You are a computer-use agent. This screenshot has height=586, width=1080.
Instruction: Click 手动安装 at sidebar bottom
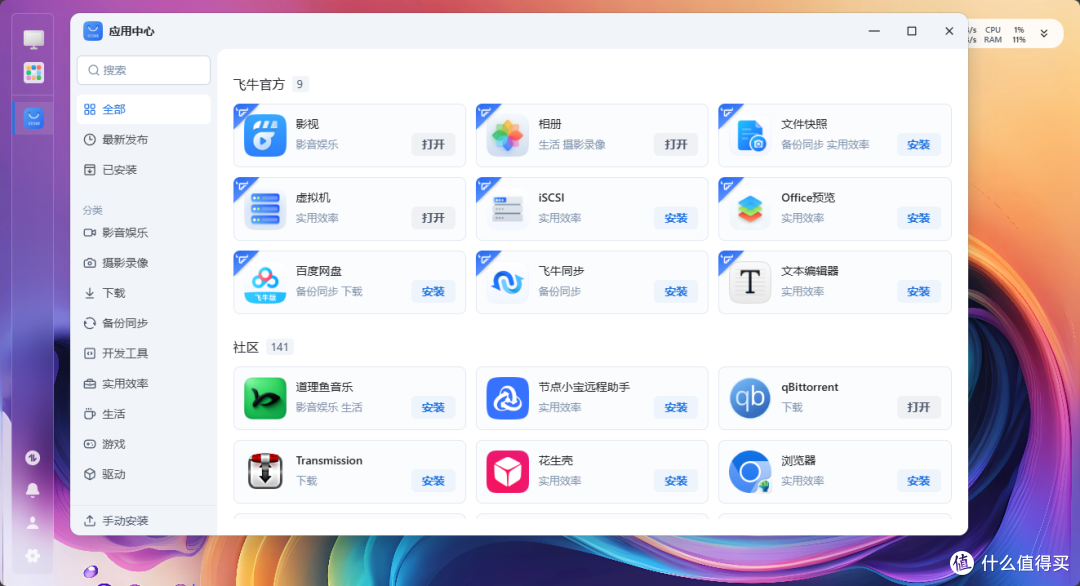click(143, 521)
